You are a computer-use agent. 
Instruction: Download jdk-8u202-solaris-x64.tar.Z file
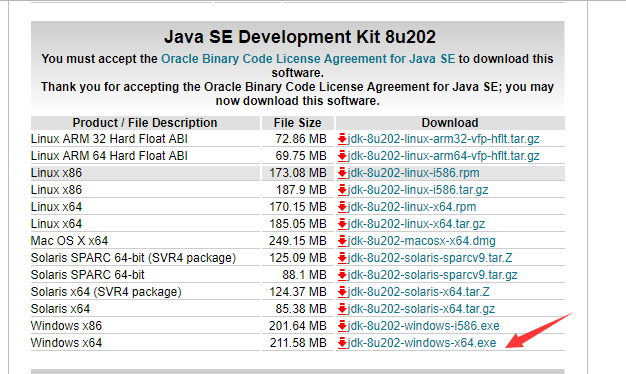(x=418, y=292)
